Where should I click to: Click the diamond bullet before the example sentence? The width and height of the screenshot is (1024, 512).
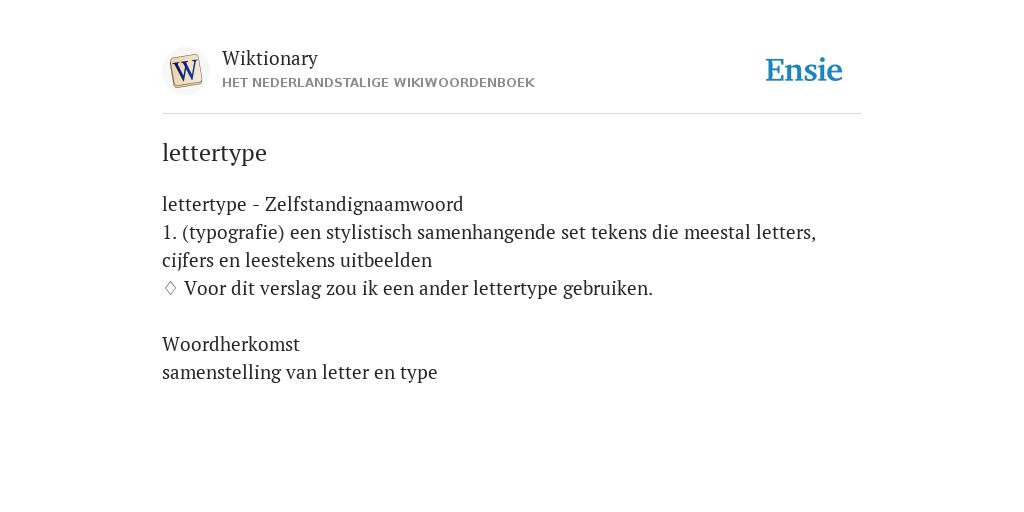[170, 288]
